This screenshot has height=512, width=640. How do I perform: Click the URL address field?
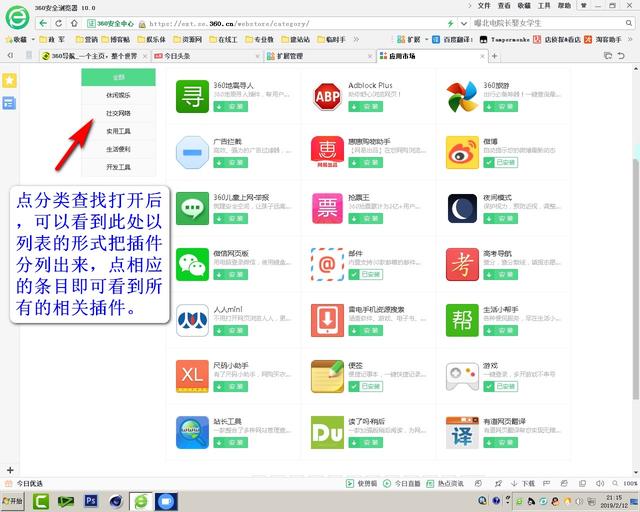pos(296,24)
